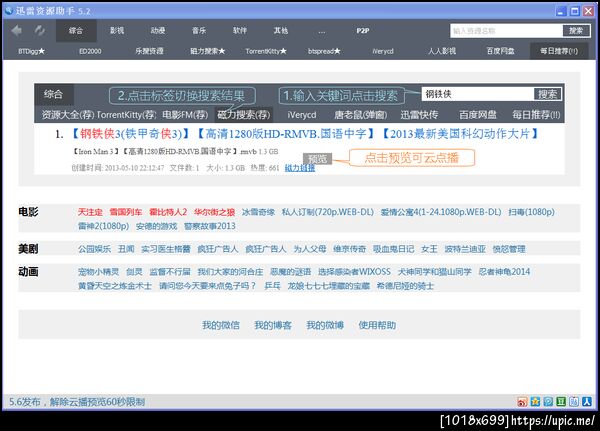Open 扫毒(1080p) link
Screen dimensions: 600x431
[x=532, y=212]
